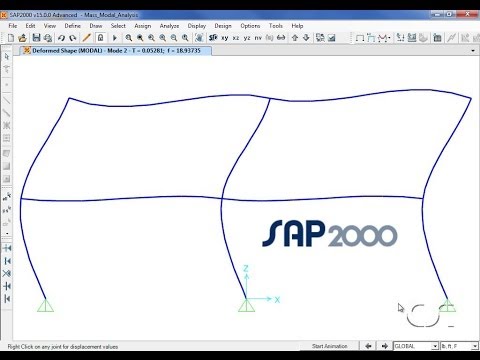Select the pointer tool in side toolbar

pos(7,57)
